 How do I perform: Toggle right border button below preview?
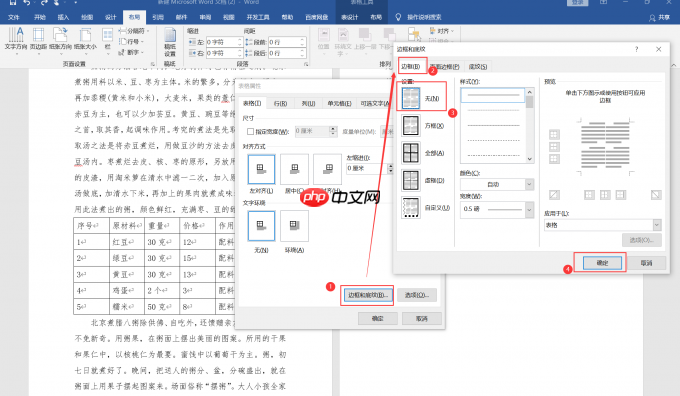[x=621, y=195]
